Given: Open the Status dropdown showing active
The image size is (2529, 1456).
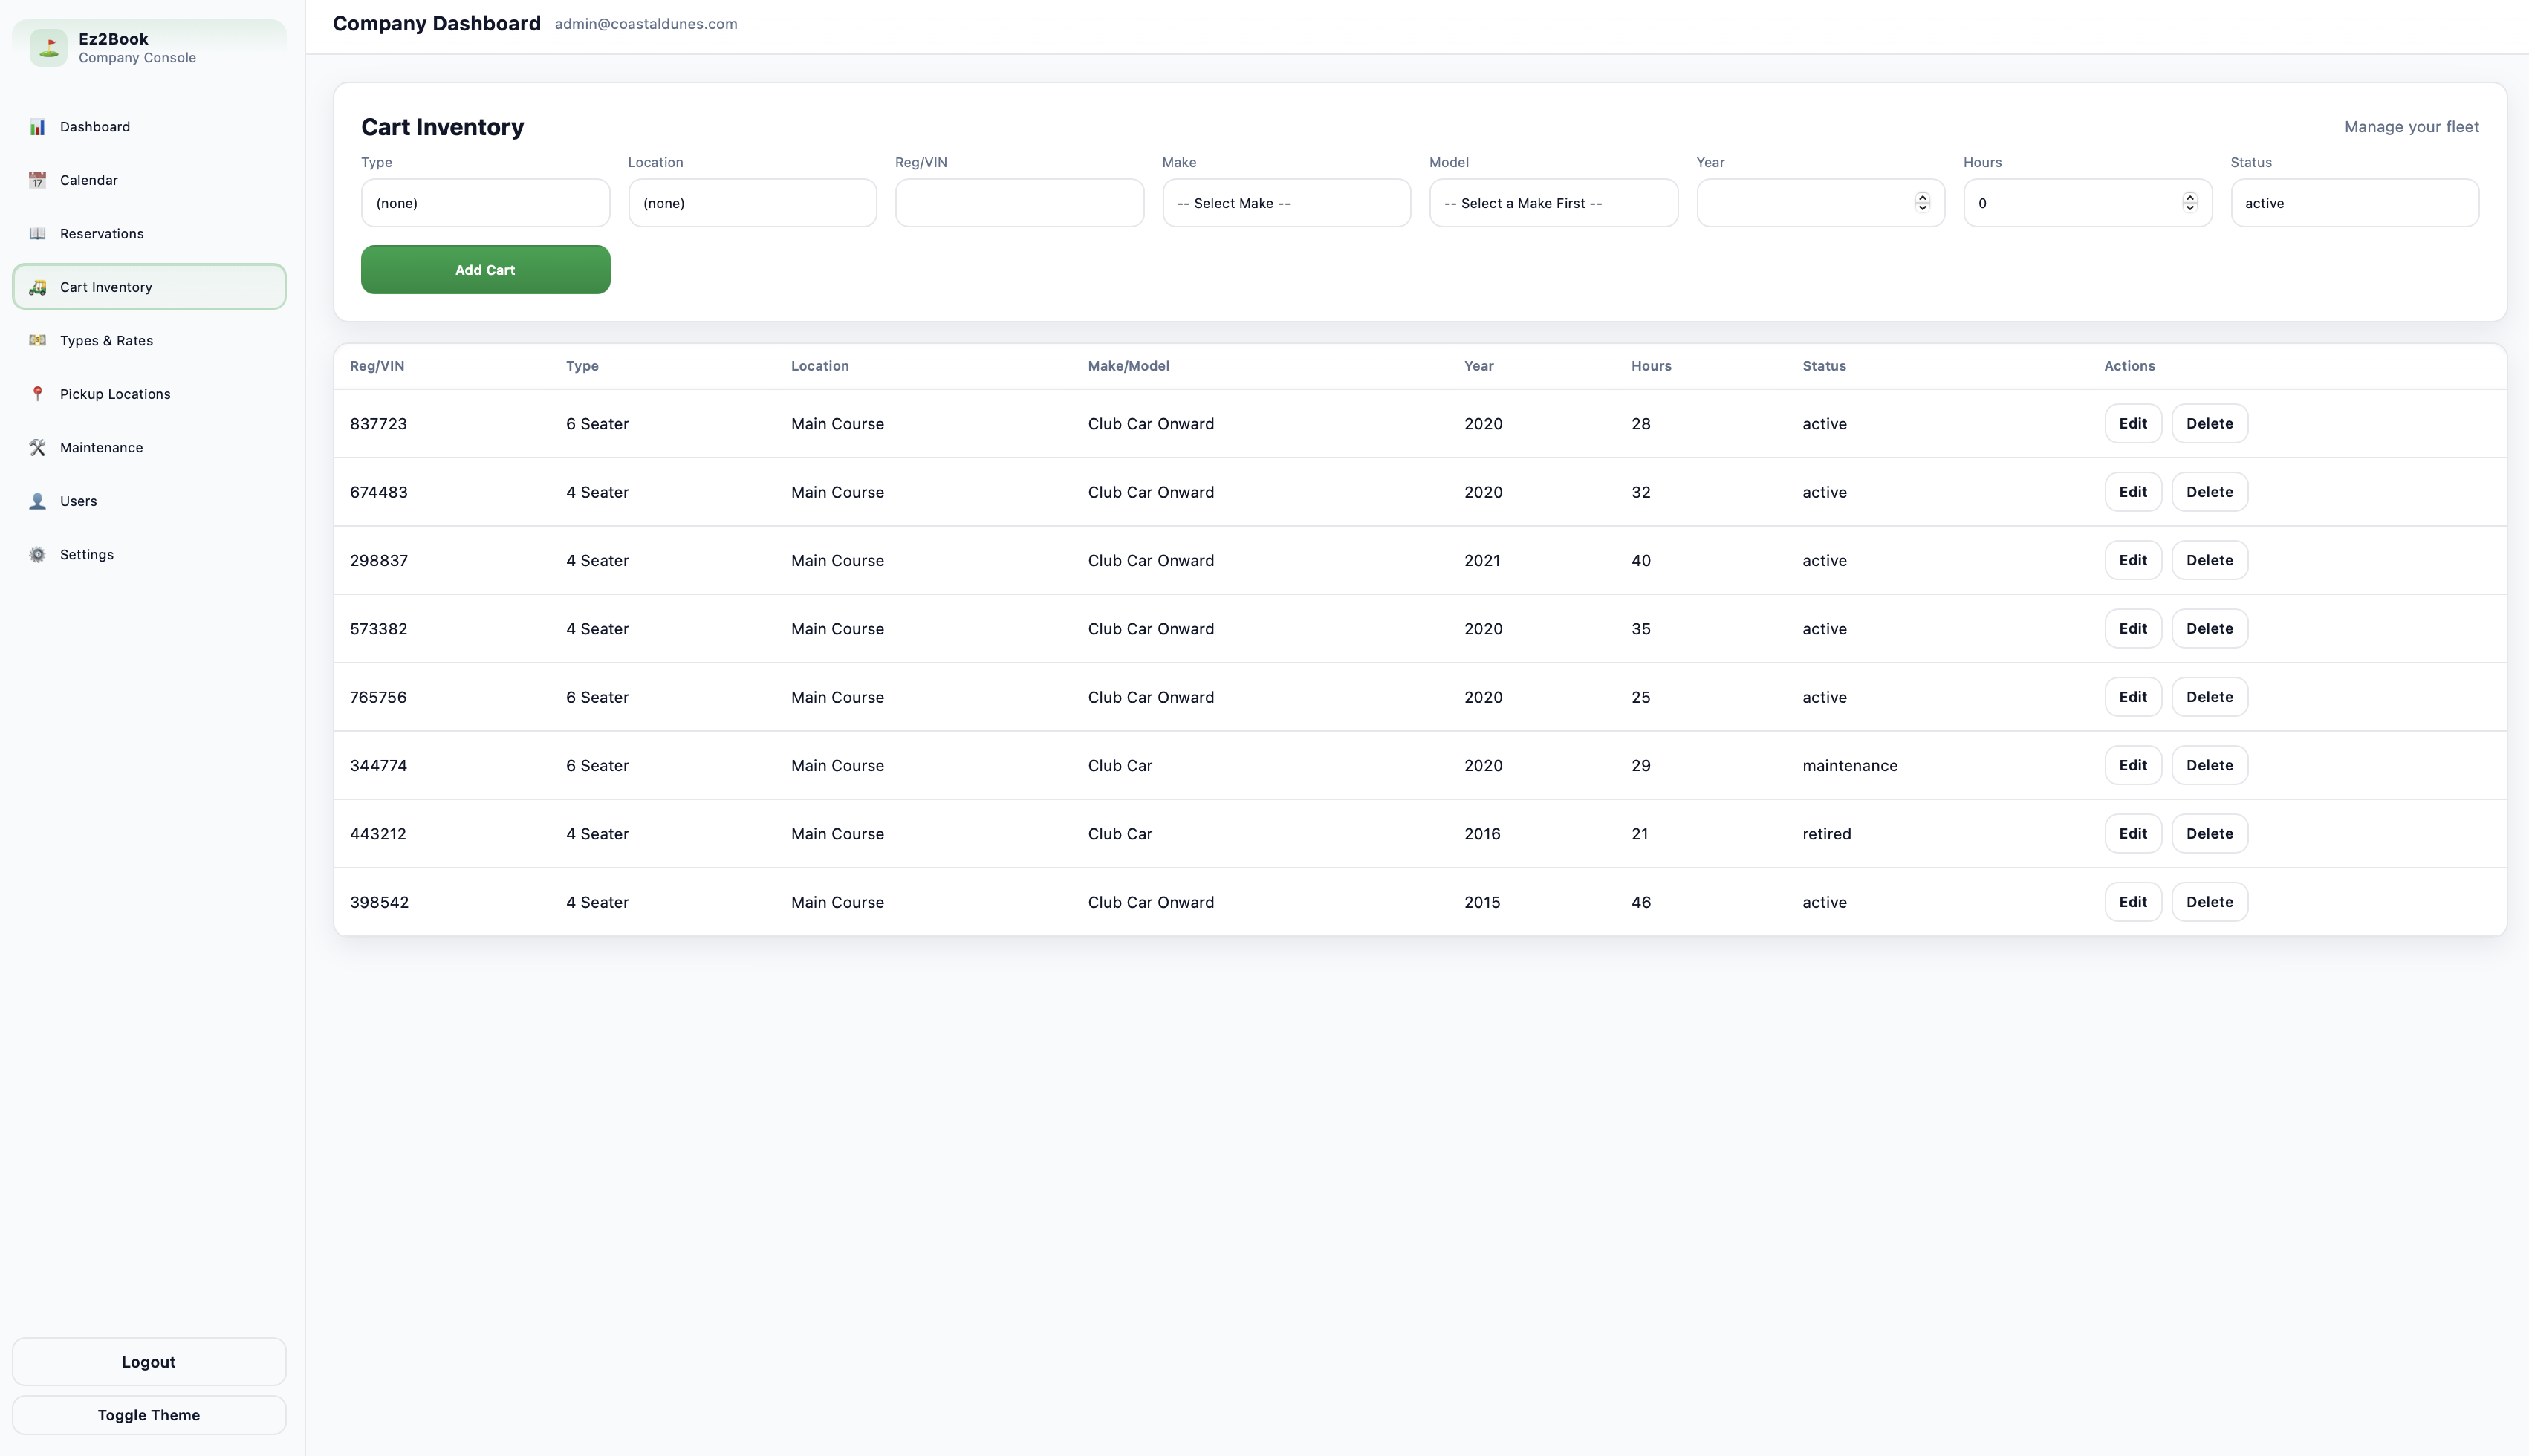Looking at the screenshot, I should [2353, 202].
